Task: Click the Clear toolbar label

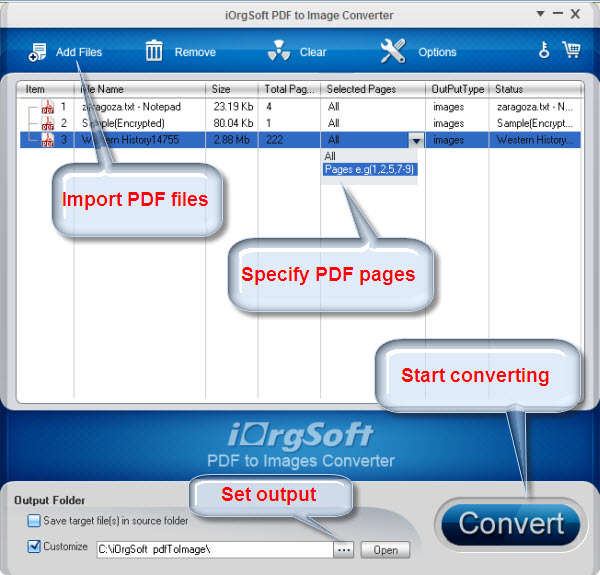Action: [313, 52]
